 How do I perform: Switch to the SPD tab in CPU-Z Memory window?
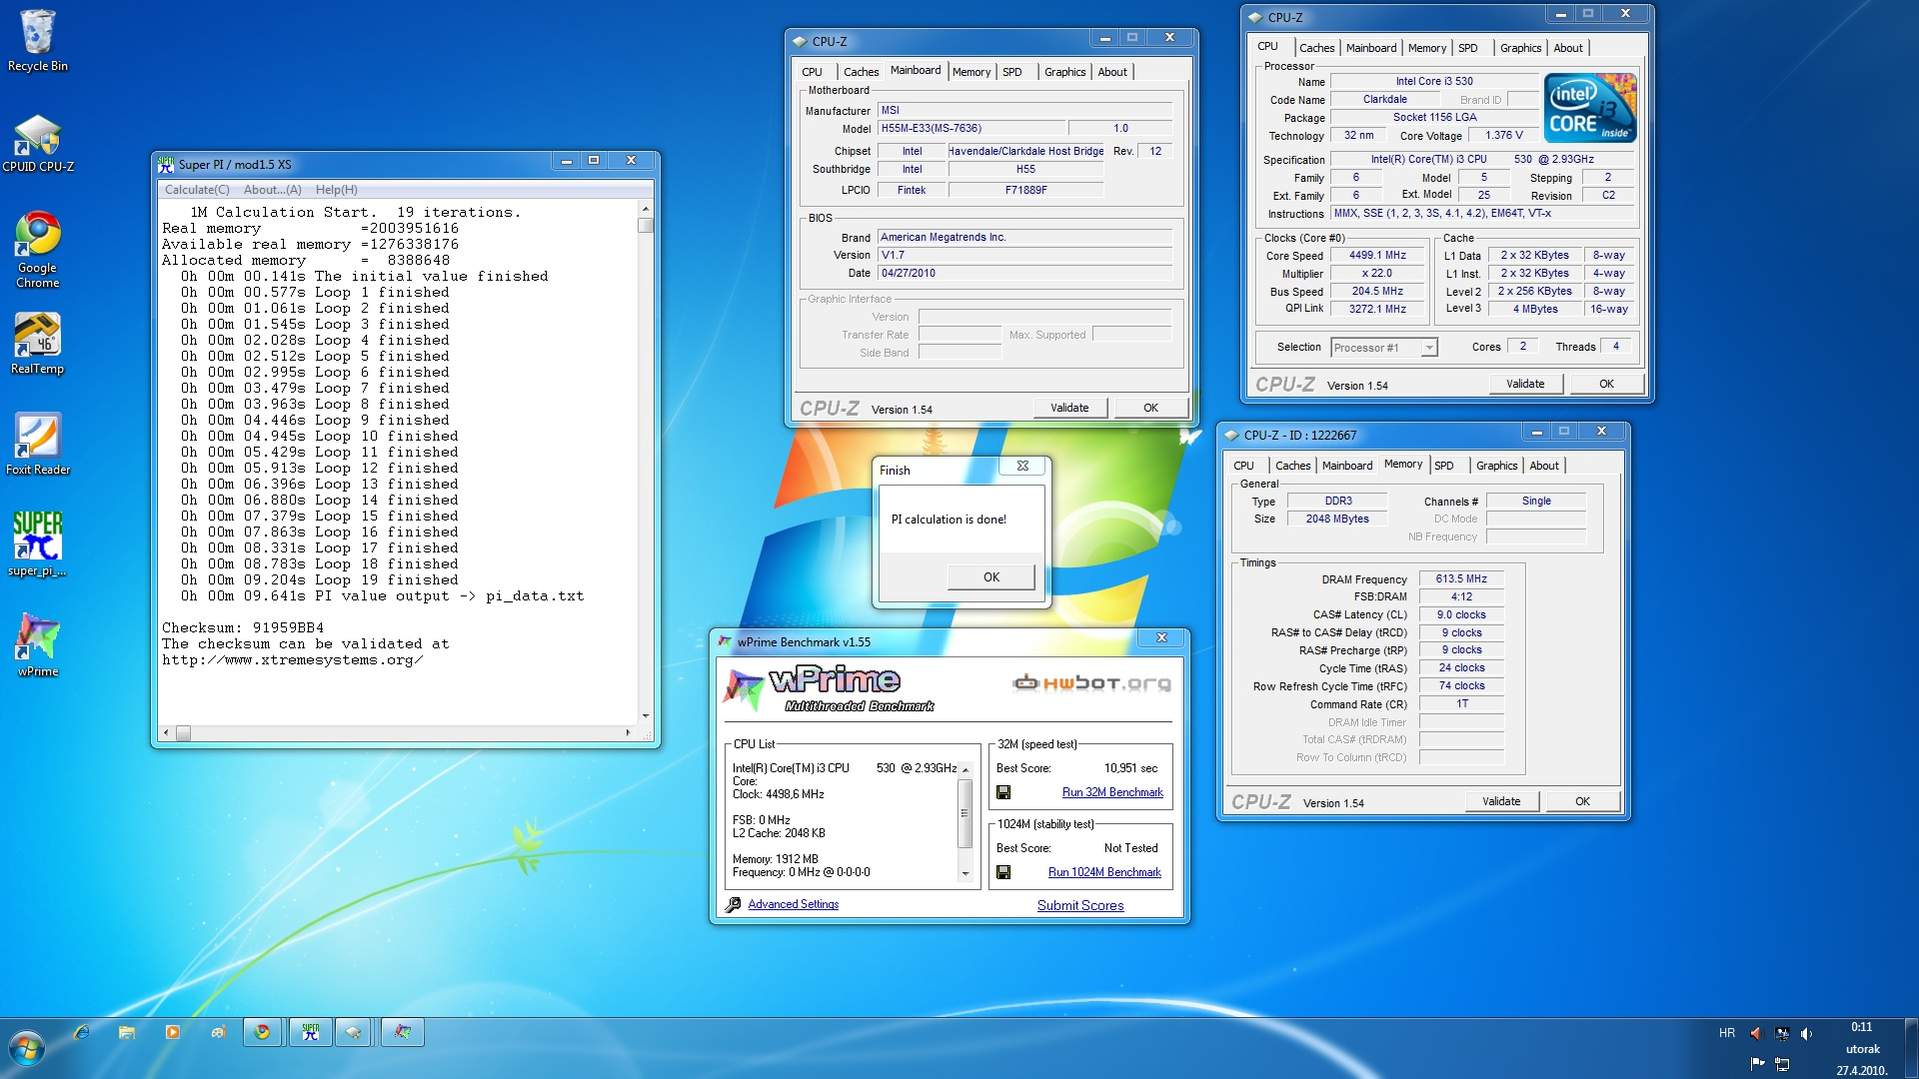[1444, 466]
